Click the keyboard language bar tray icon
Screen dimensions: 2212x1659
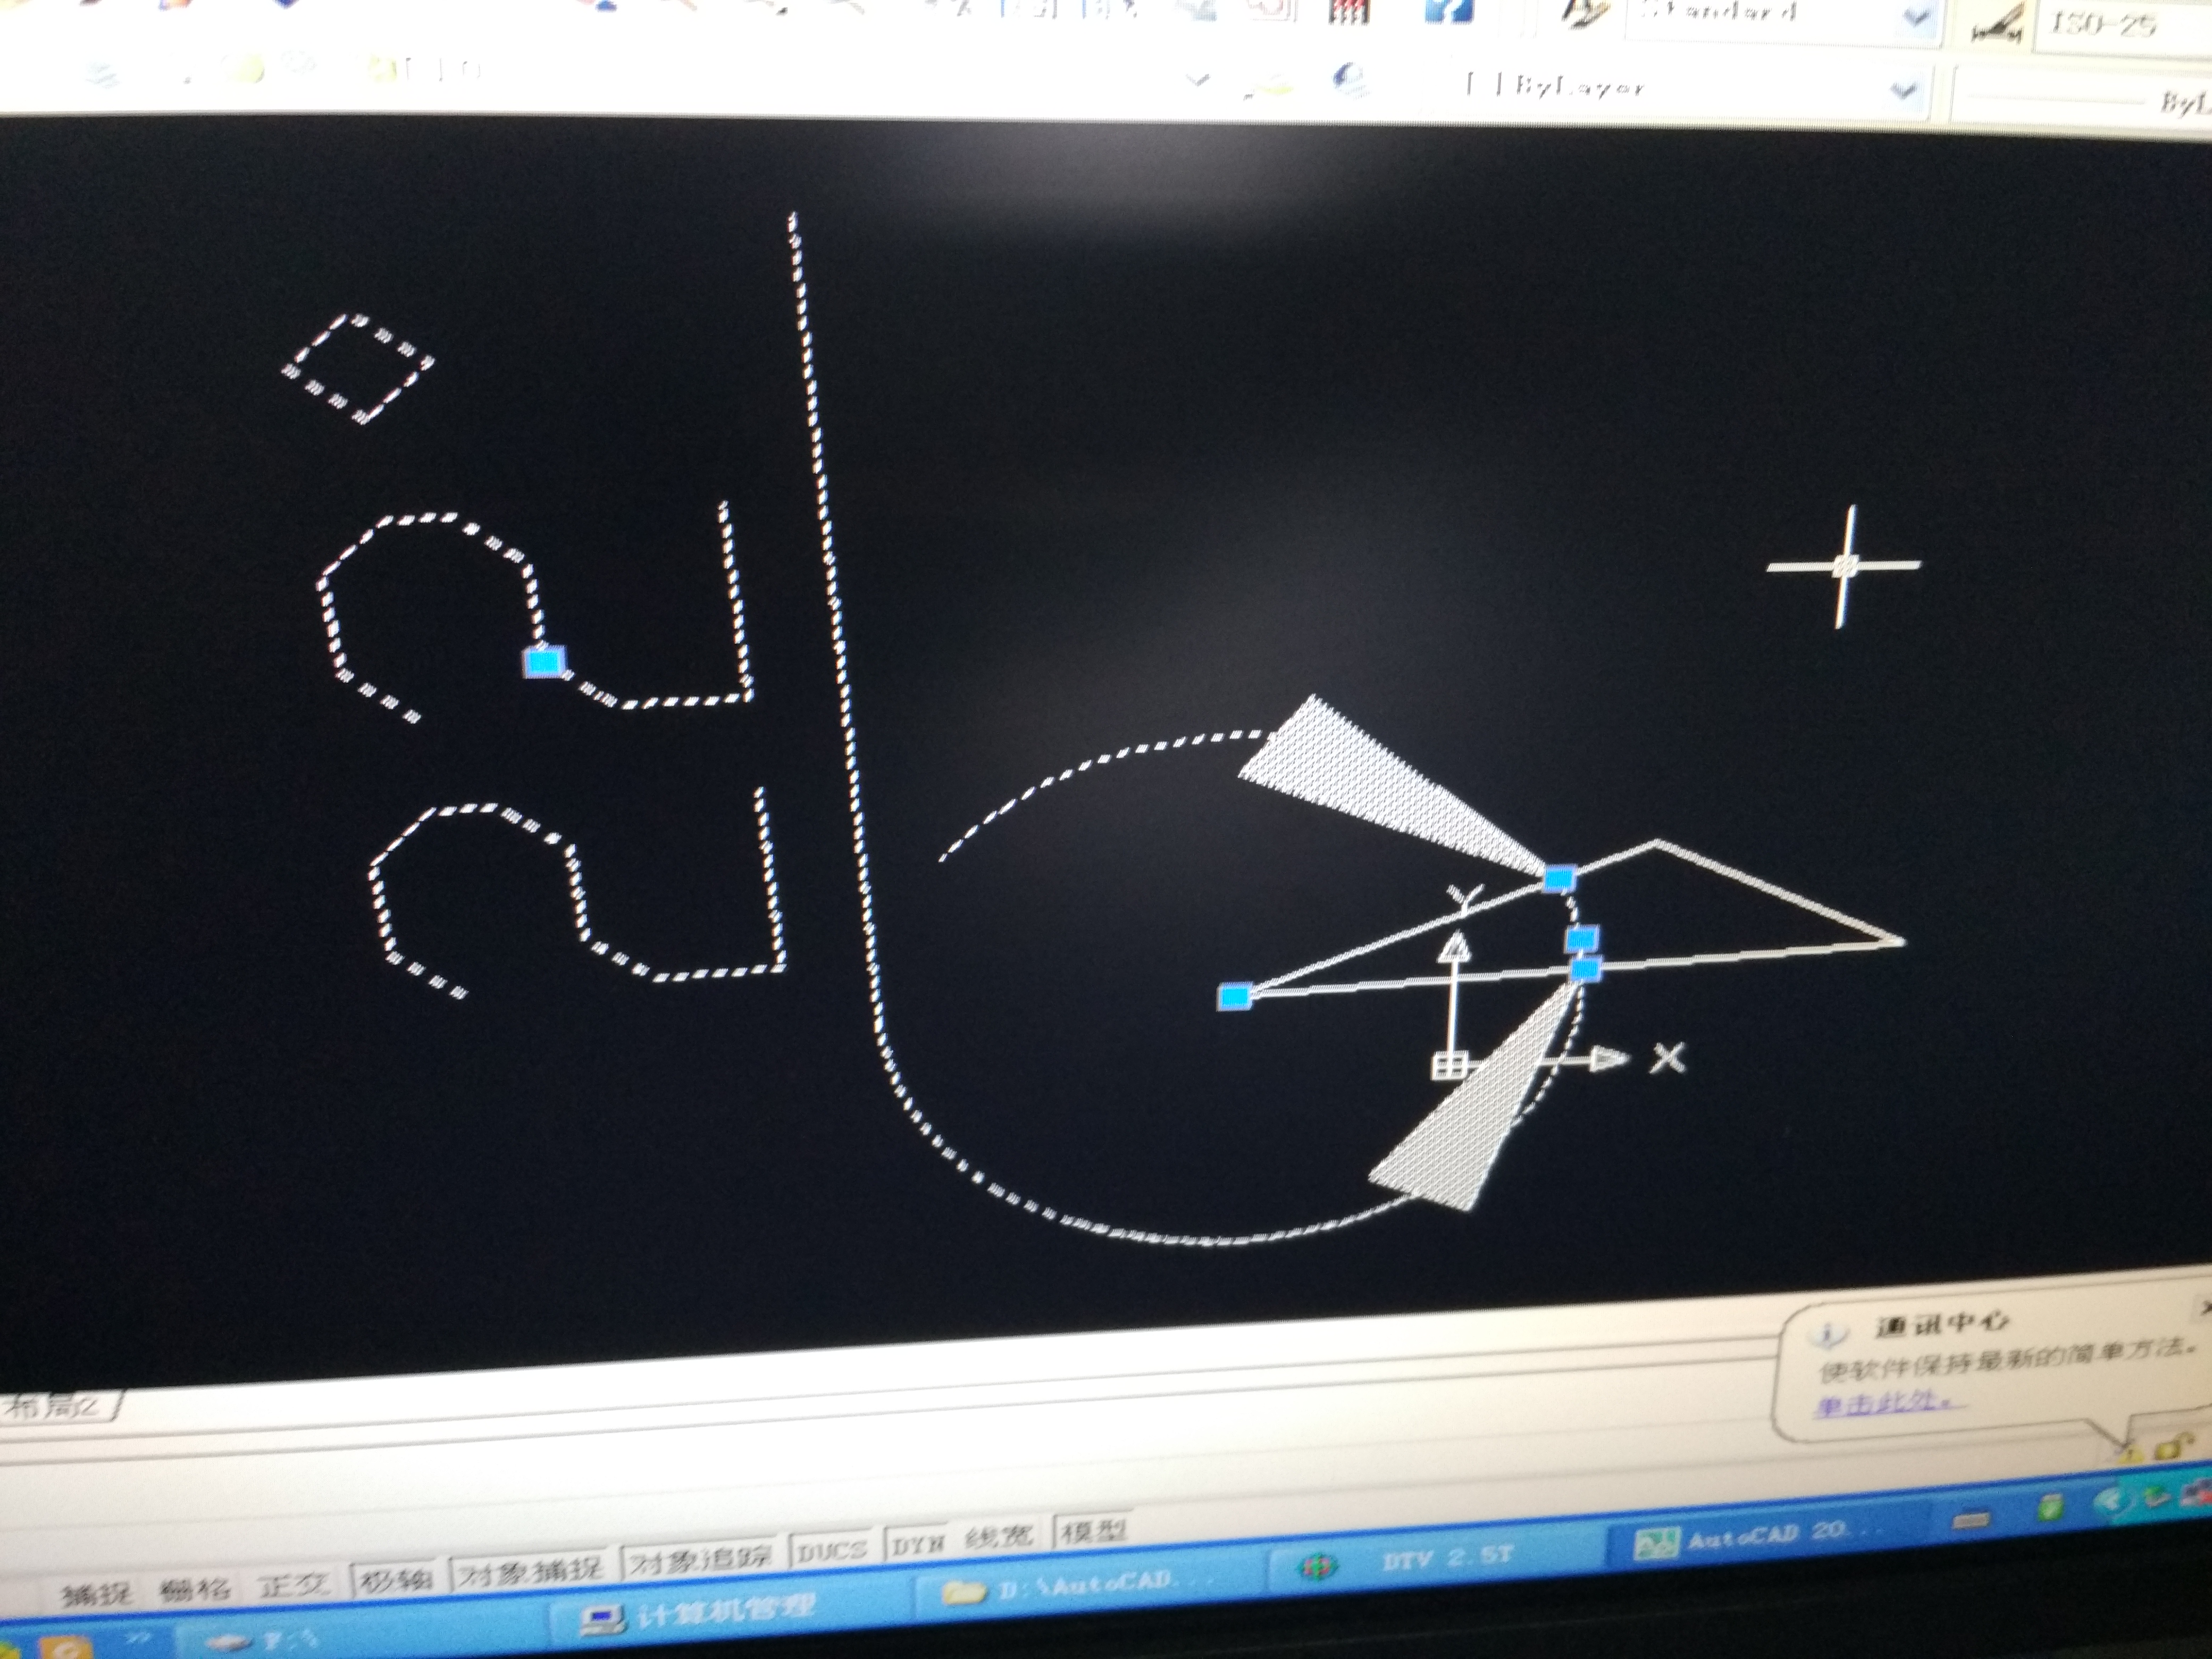(1972, 1520)
